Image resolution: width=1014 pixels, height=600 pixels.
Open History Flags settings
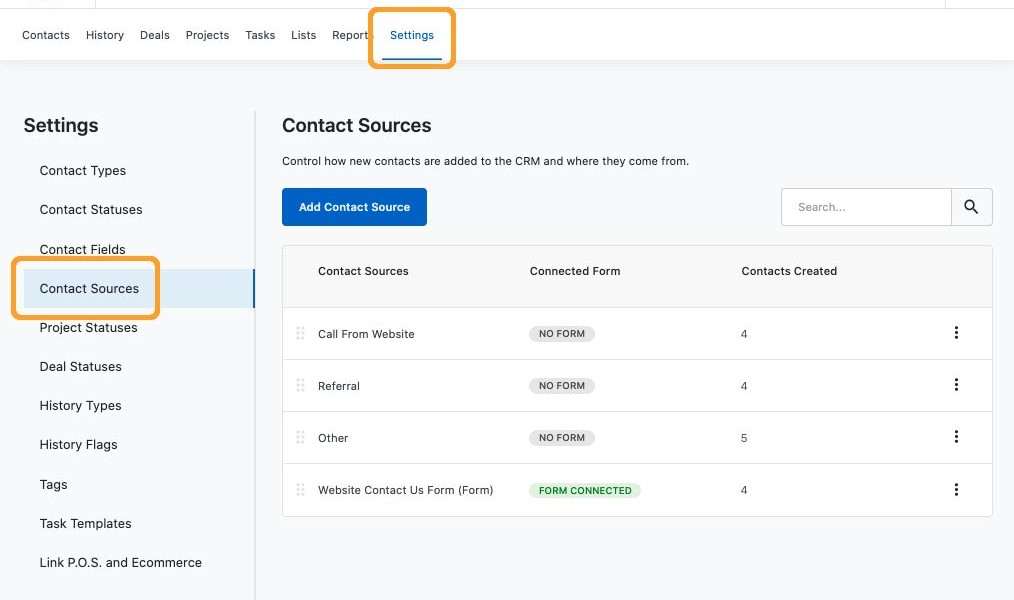[78, 445]
